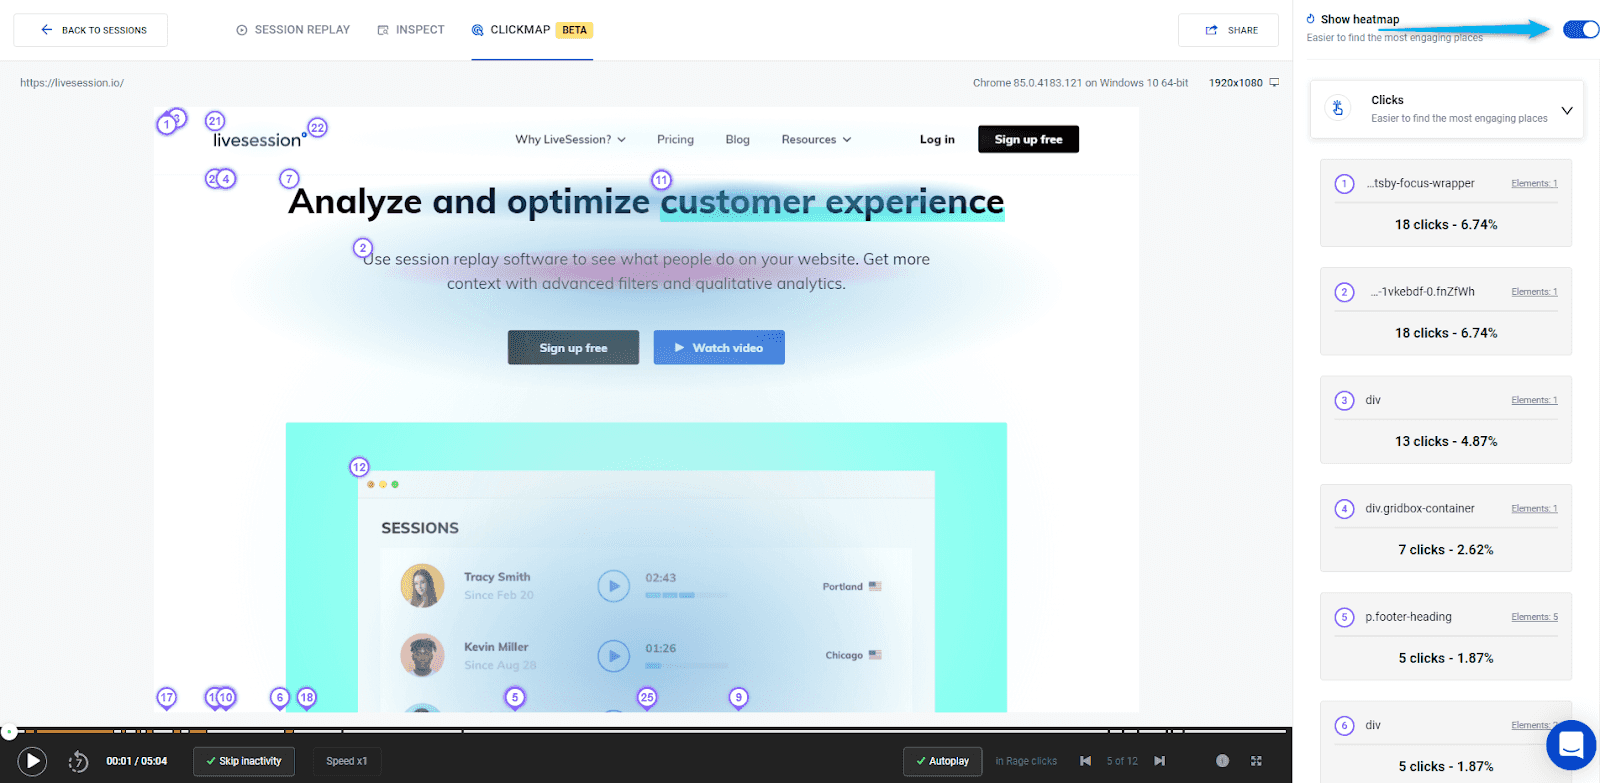The image size is (1600, 783).
Task: Go back using Back to Sessions button
Action: tap(91, 30)
